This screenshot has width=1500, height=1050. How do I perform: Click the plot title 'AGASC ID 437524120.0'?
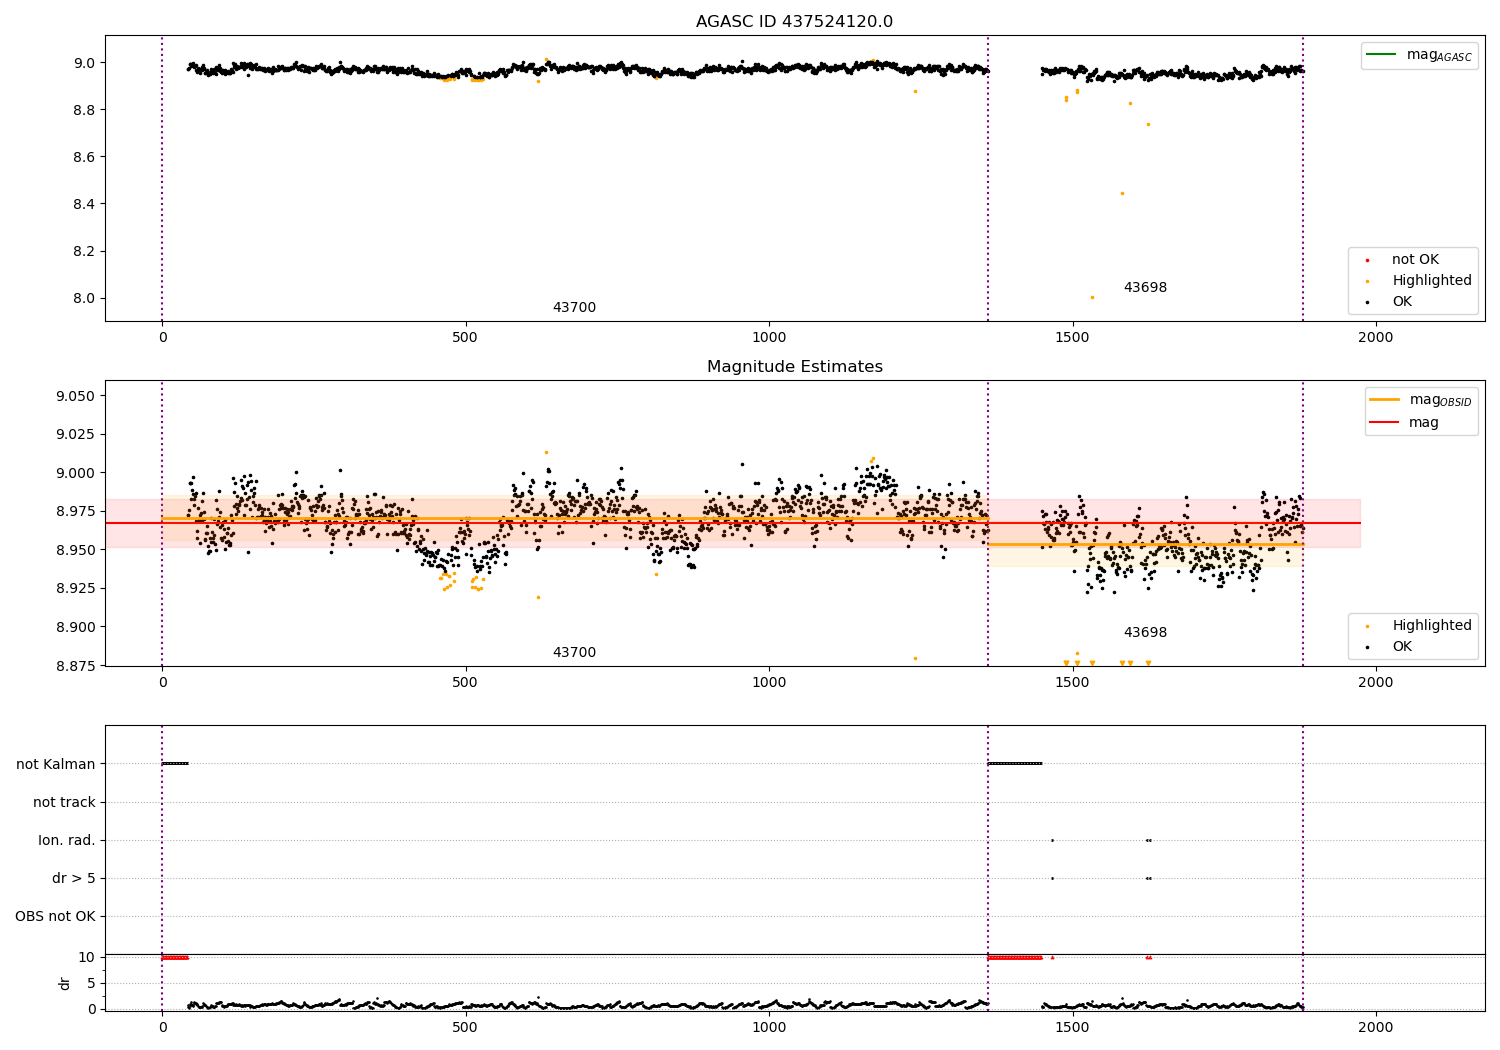pyautogui.click(x=794, y=22)
